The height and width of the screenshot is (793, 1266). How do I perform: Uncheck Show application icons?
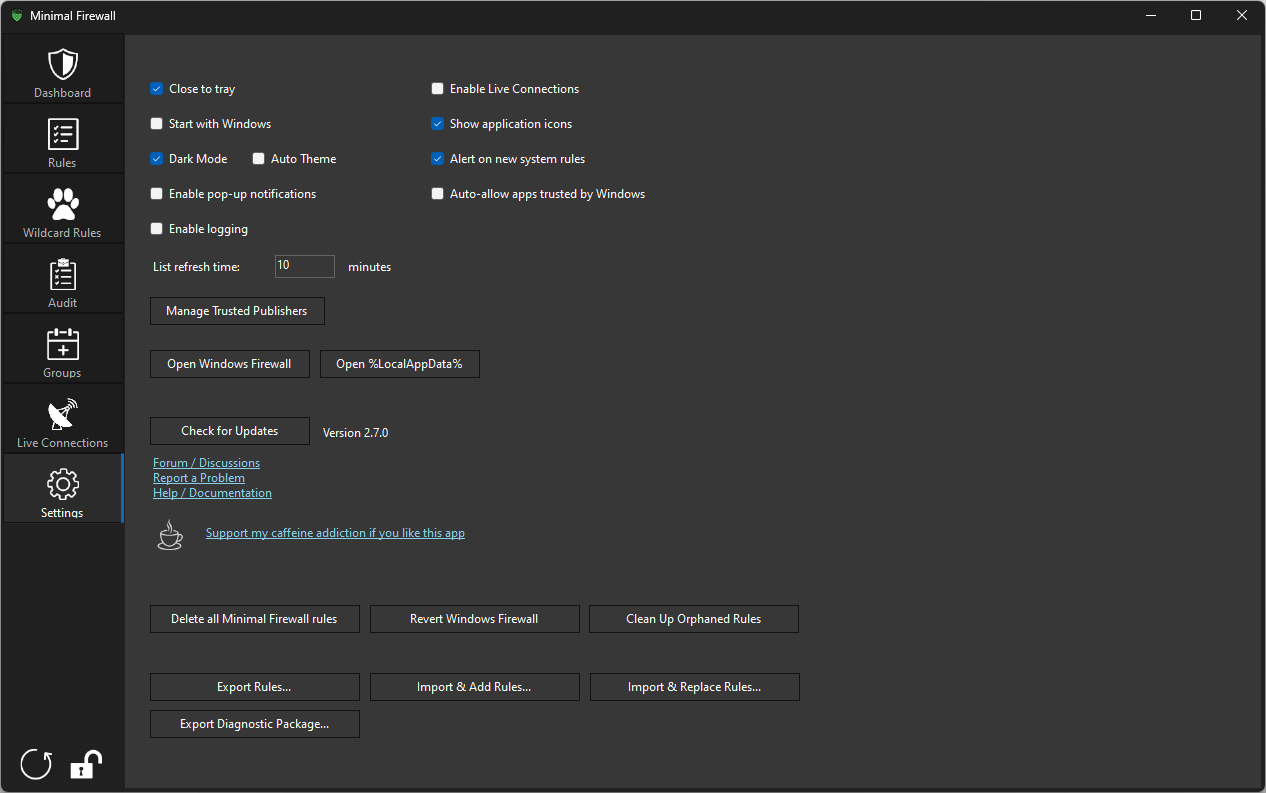pyautogui.click(x=438, y=124)
